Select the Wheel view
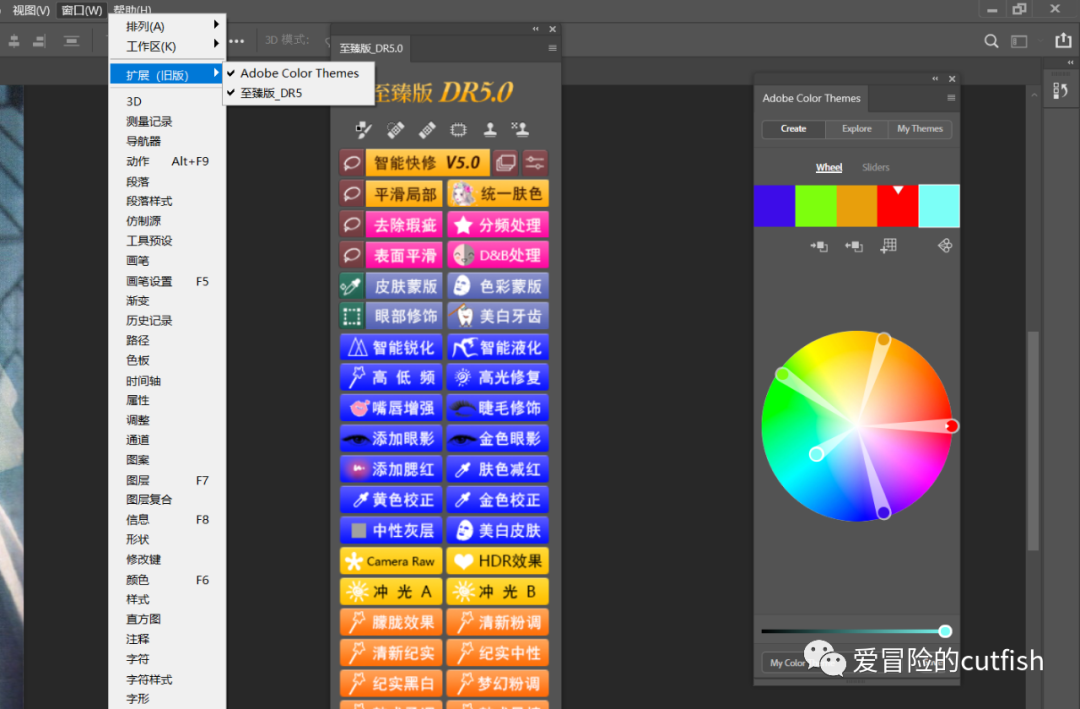 point(829,167)
